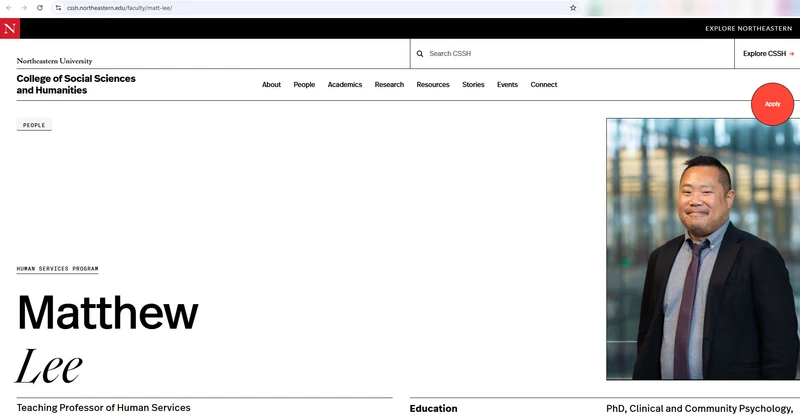This screenshot has width=800, height=417.
Task: Open the Academics menu
Action: [345, 85]
